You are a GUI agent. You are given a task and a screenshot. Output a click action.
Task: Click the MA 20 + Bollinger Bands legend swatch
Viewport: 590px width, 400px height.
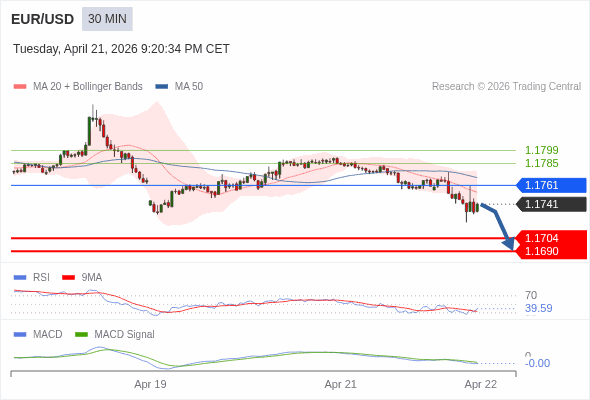(x=20, y=87)
